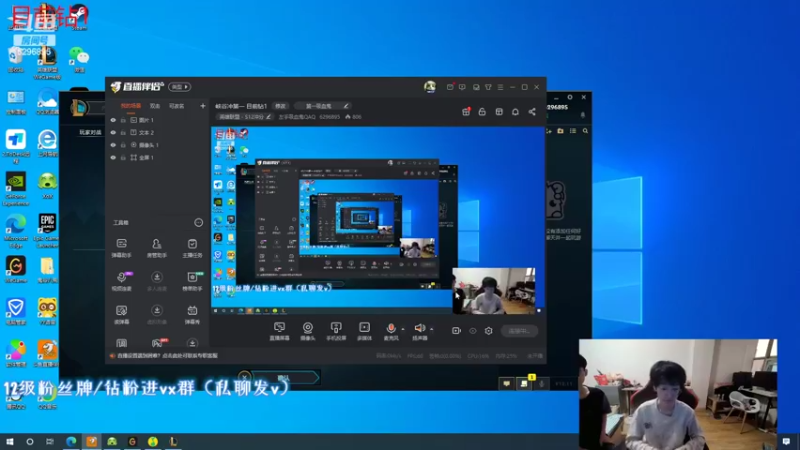Toggle visibility of 文本 2 source
Viewport: 800px width, 450px height.
click(x=113, y=133)
